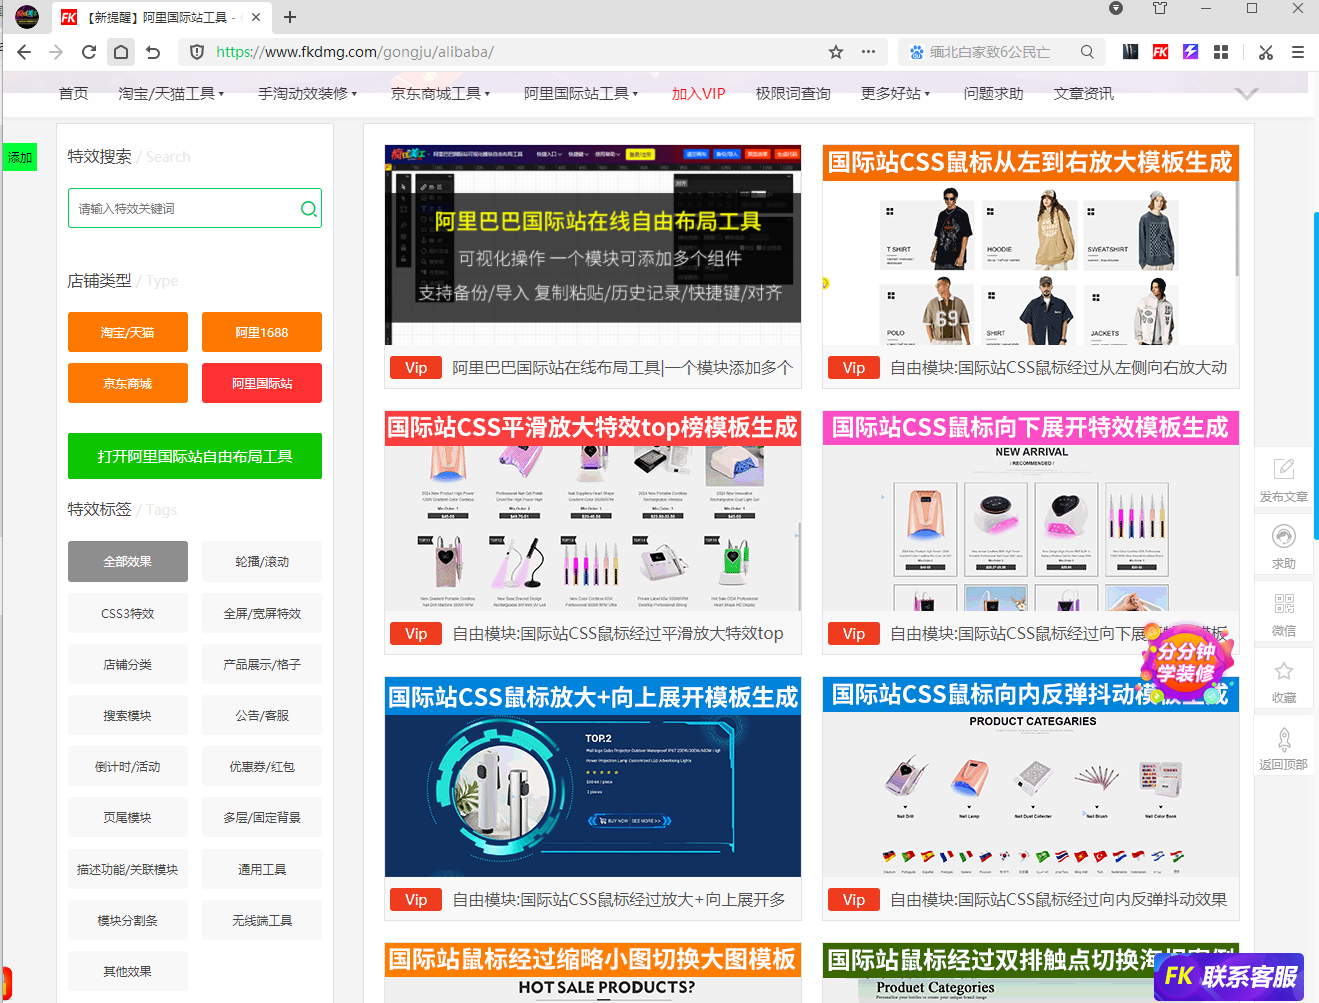Select the 店铺分类 tag filter
This screenshot has height=1003, width=1319.
pyautogui.click(x=128, y=664)
